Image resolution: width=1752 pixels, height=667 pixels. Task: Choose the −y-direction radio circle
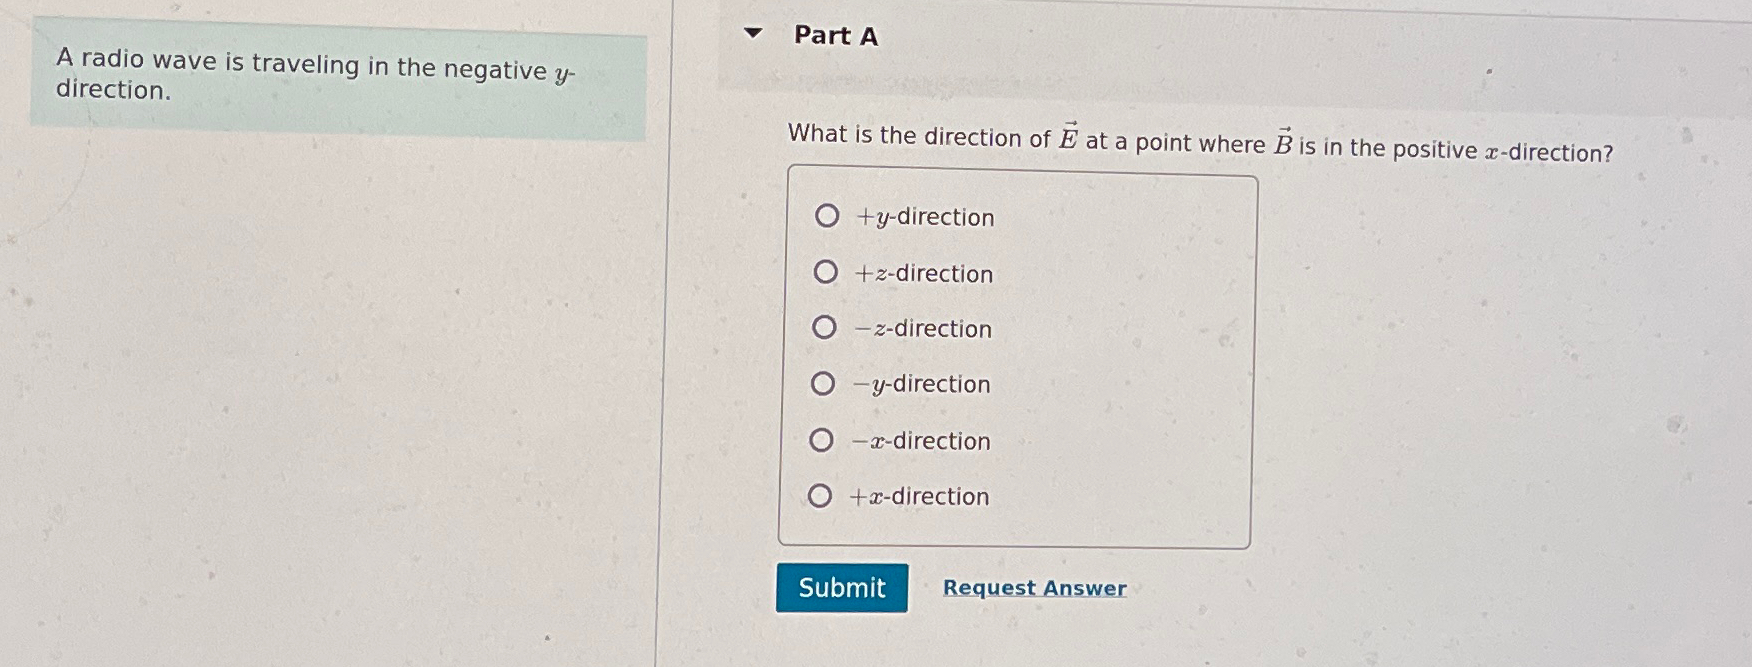[x=823, y=383]
